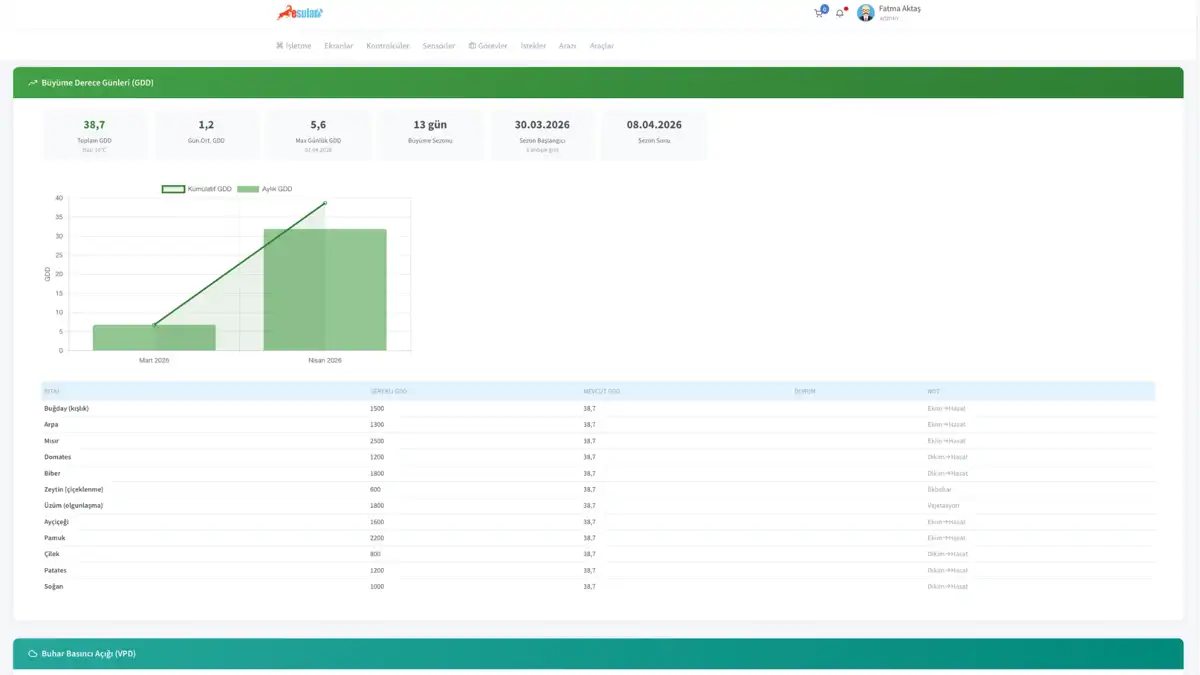1200x675 pixels.
Task: Open the Kontrolcüler menu
Action: point(388,46)
